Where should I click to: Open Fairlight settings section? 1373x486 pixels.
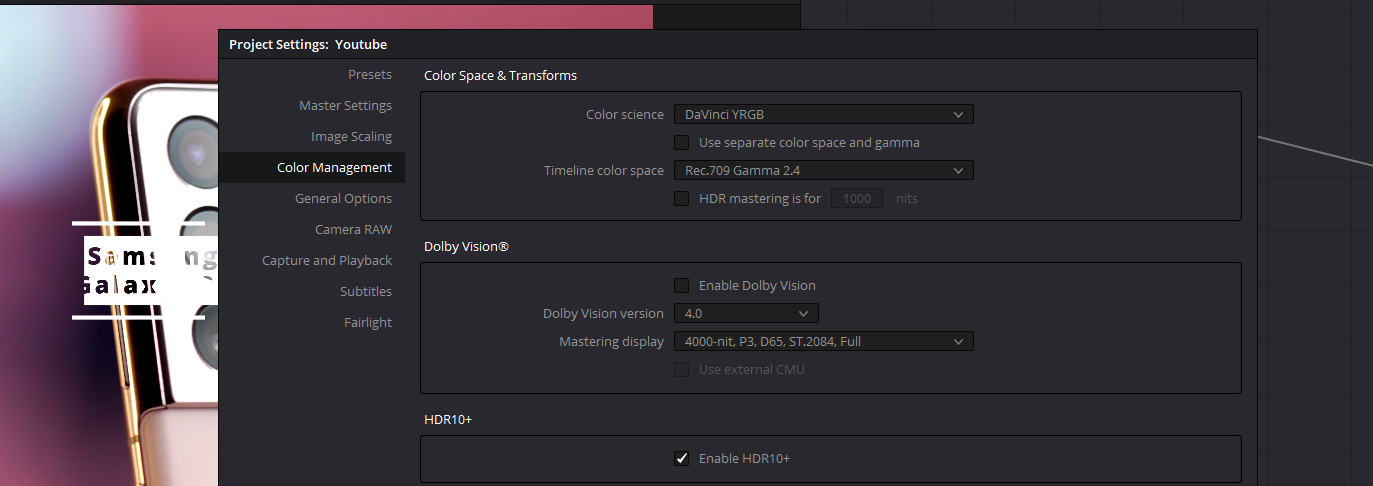(x=368, y=323)
